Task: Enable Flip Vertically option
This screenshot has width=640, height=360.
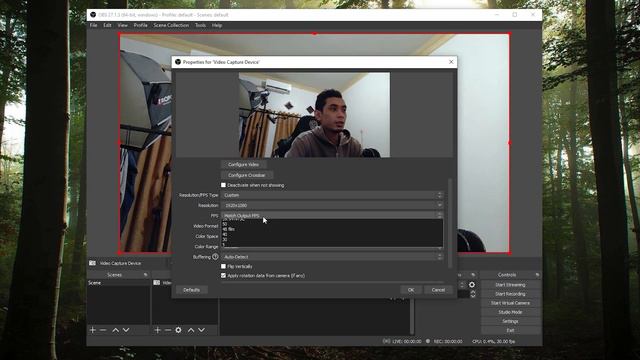Action: (x=223, y=266)
